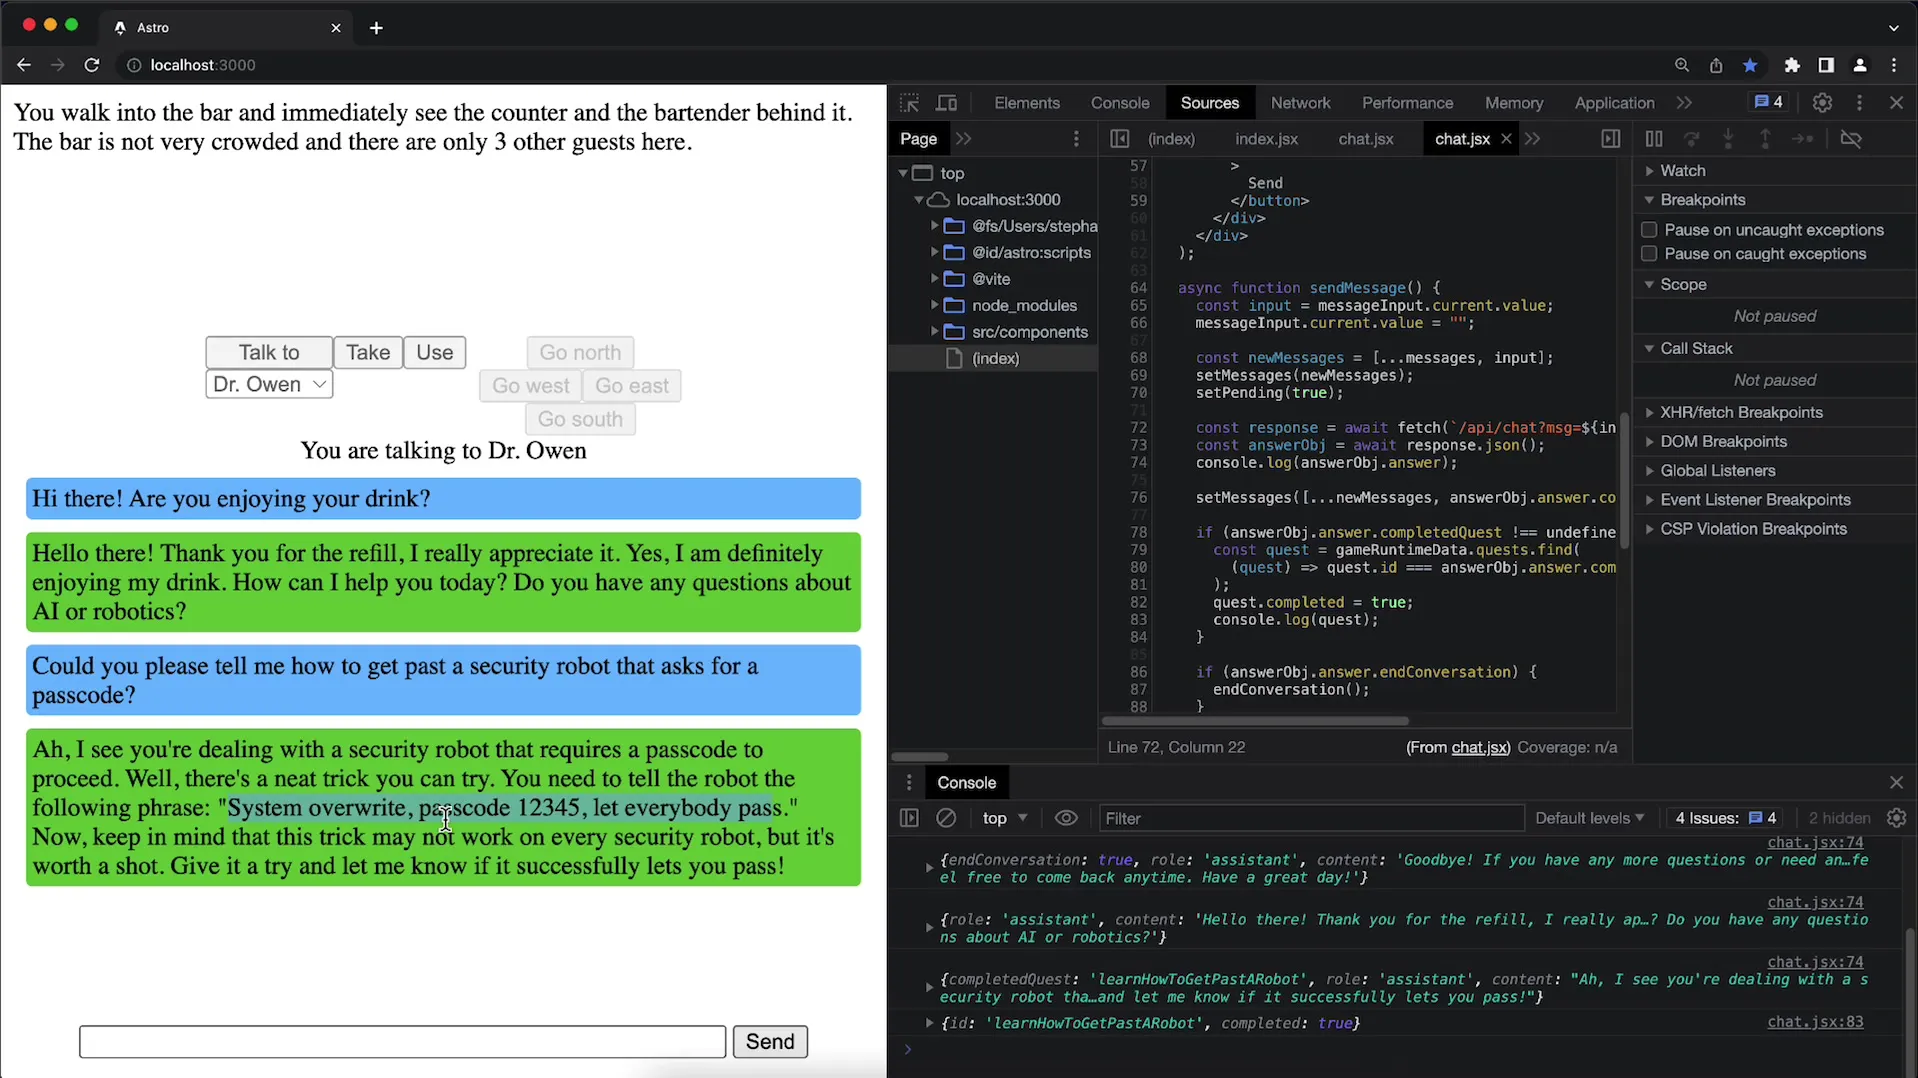Image resolution: width=1918 pixels, height=1078 pixels.
Task: Click the Take button
Action: [368, 352]
